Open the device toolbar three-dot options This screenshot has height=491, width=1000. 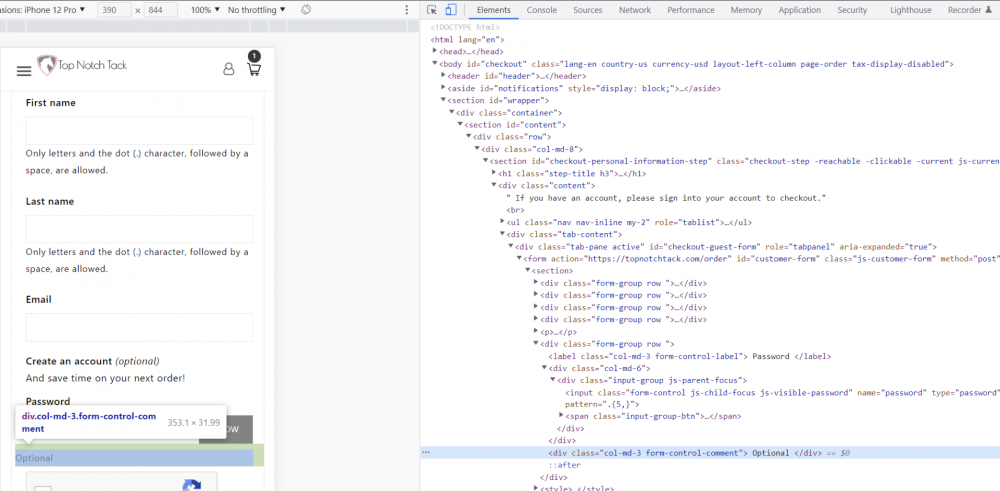click(x=405, y=10)
